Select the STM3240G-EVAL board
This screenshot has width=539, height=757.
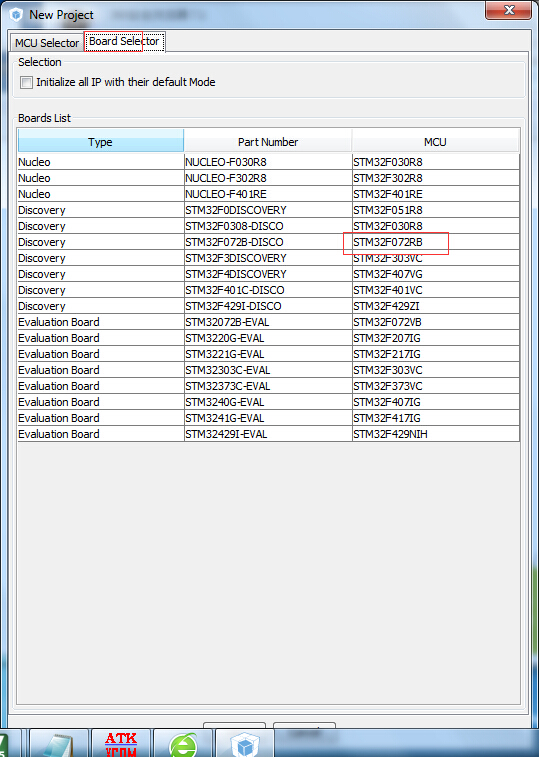268,402
